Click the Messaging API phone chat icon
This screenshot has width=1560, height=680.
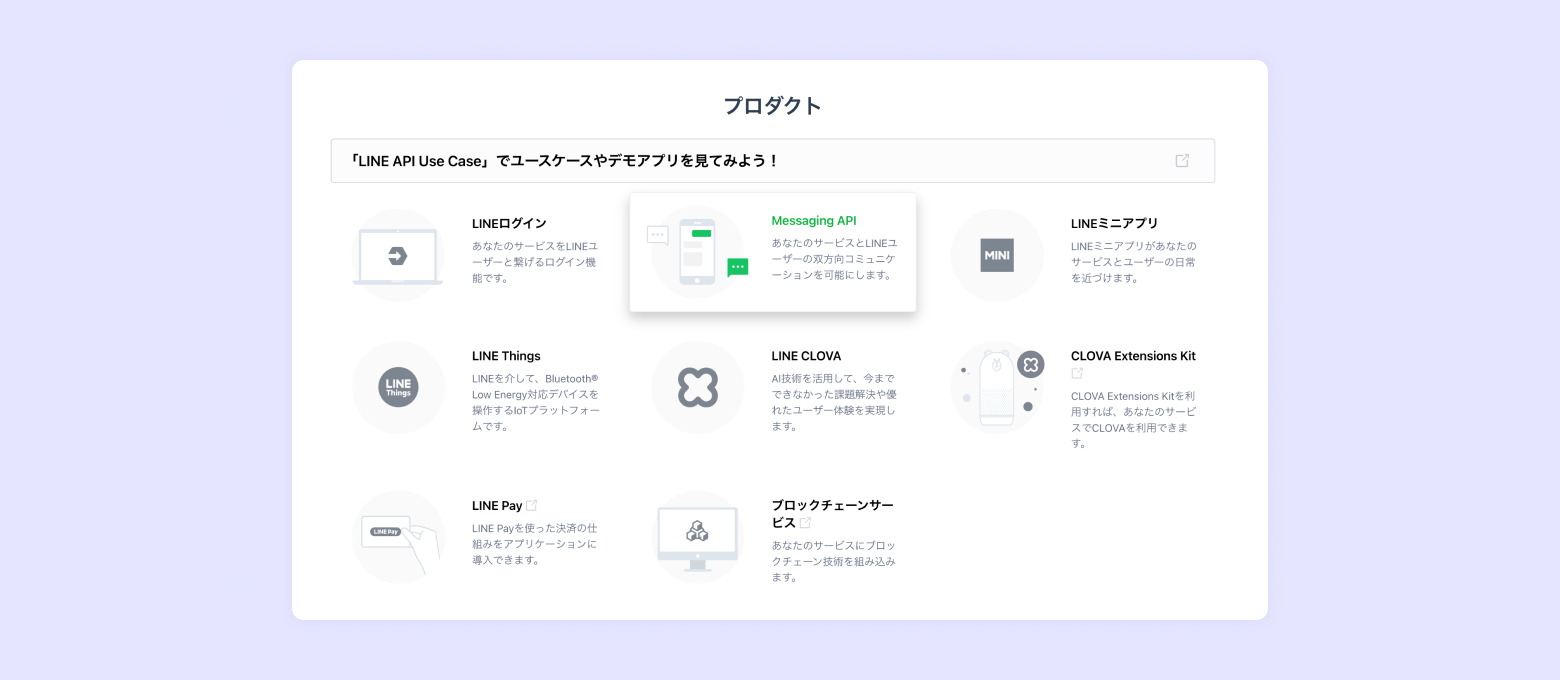698,252
